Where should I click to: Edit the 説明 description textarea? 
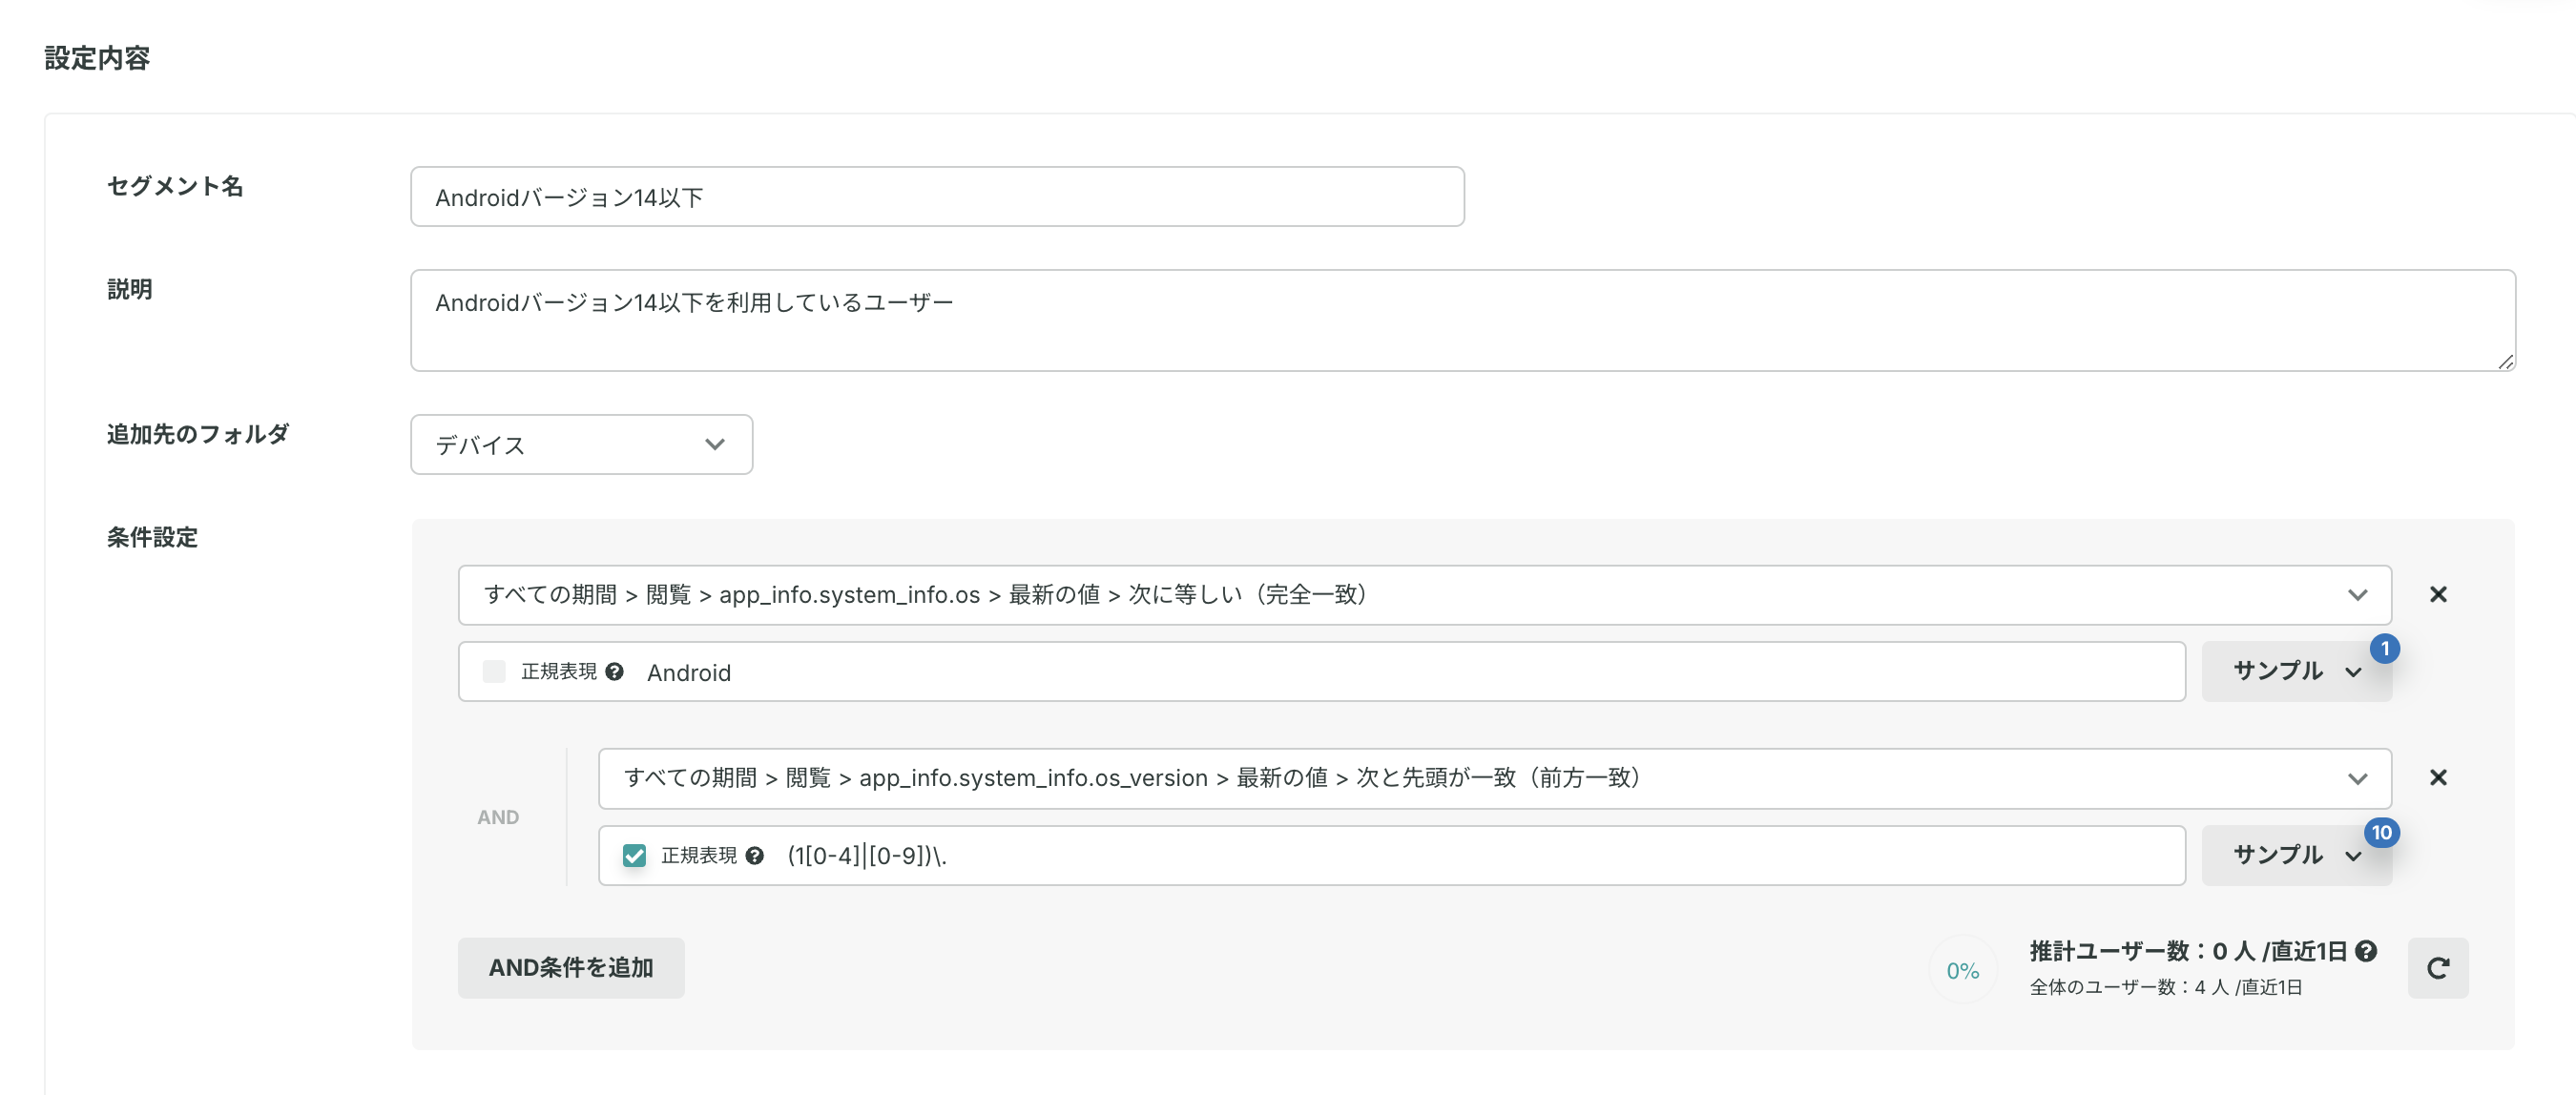coord(1463,320)
